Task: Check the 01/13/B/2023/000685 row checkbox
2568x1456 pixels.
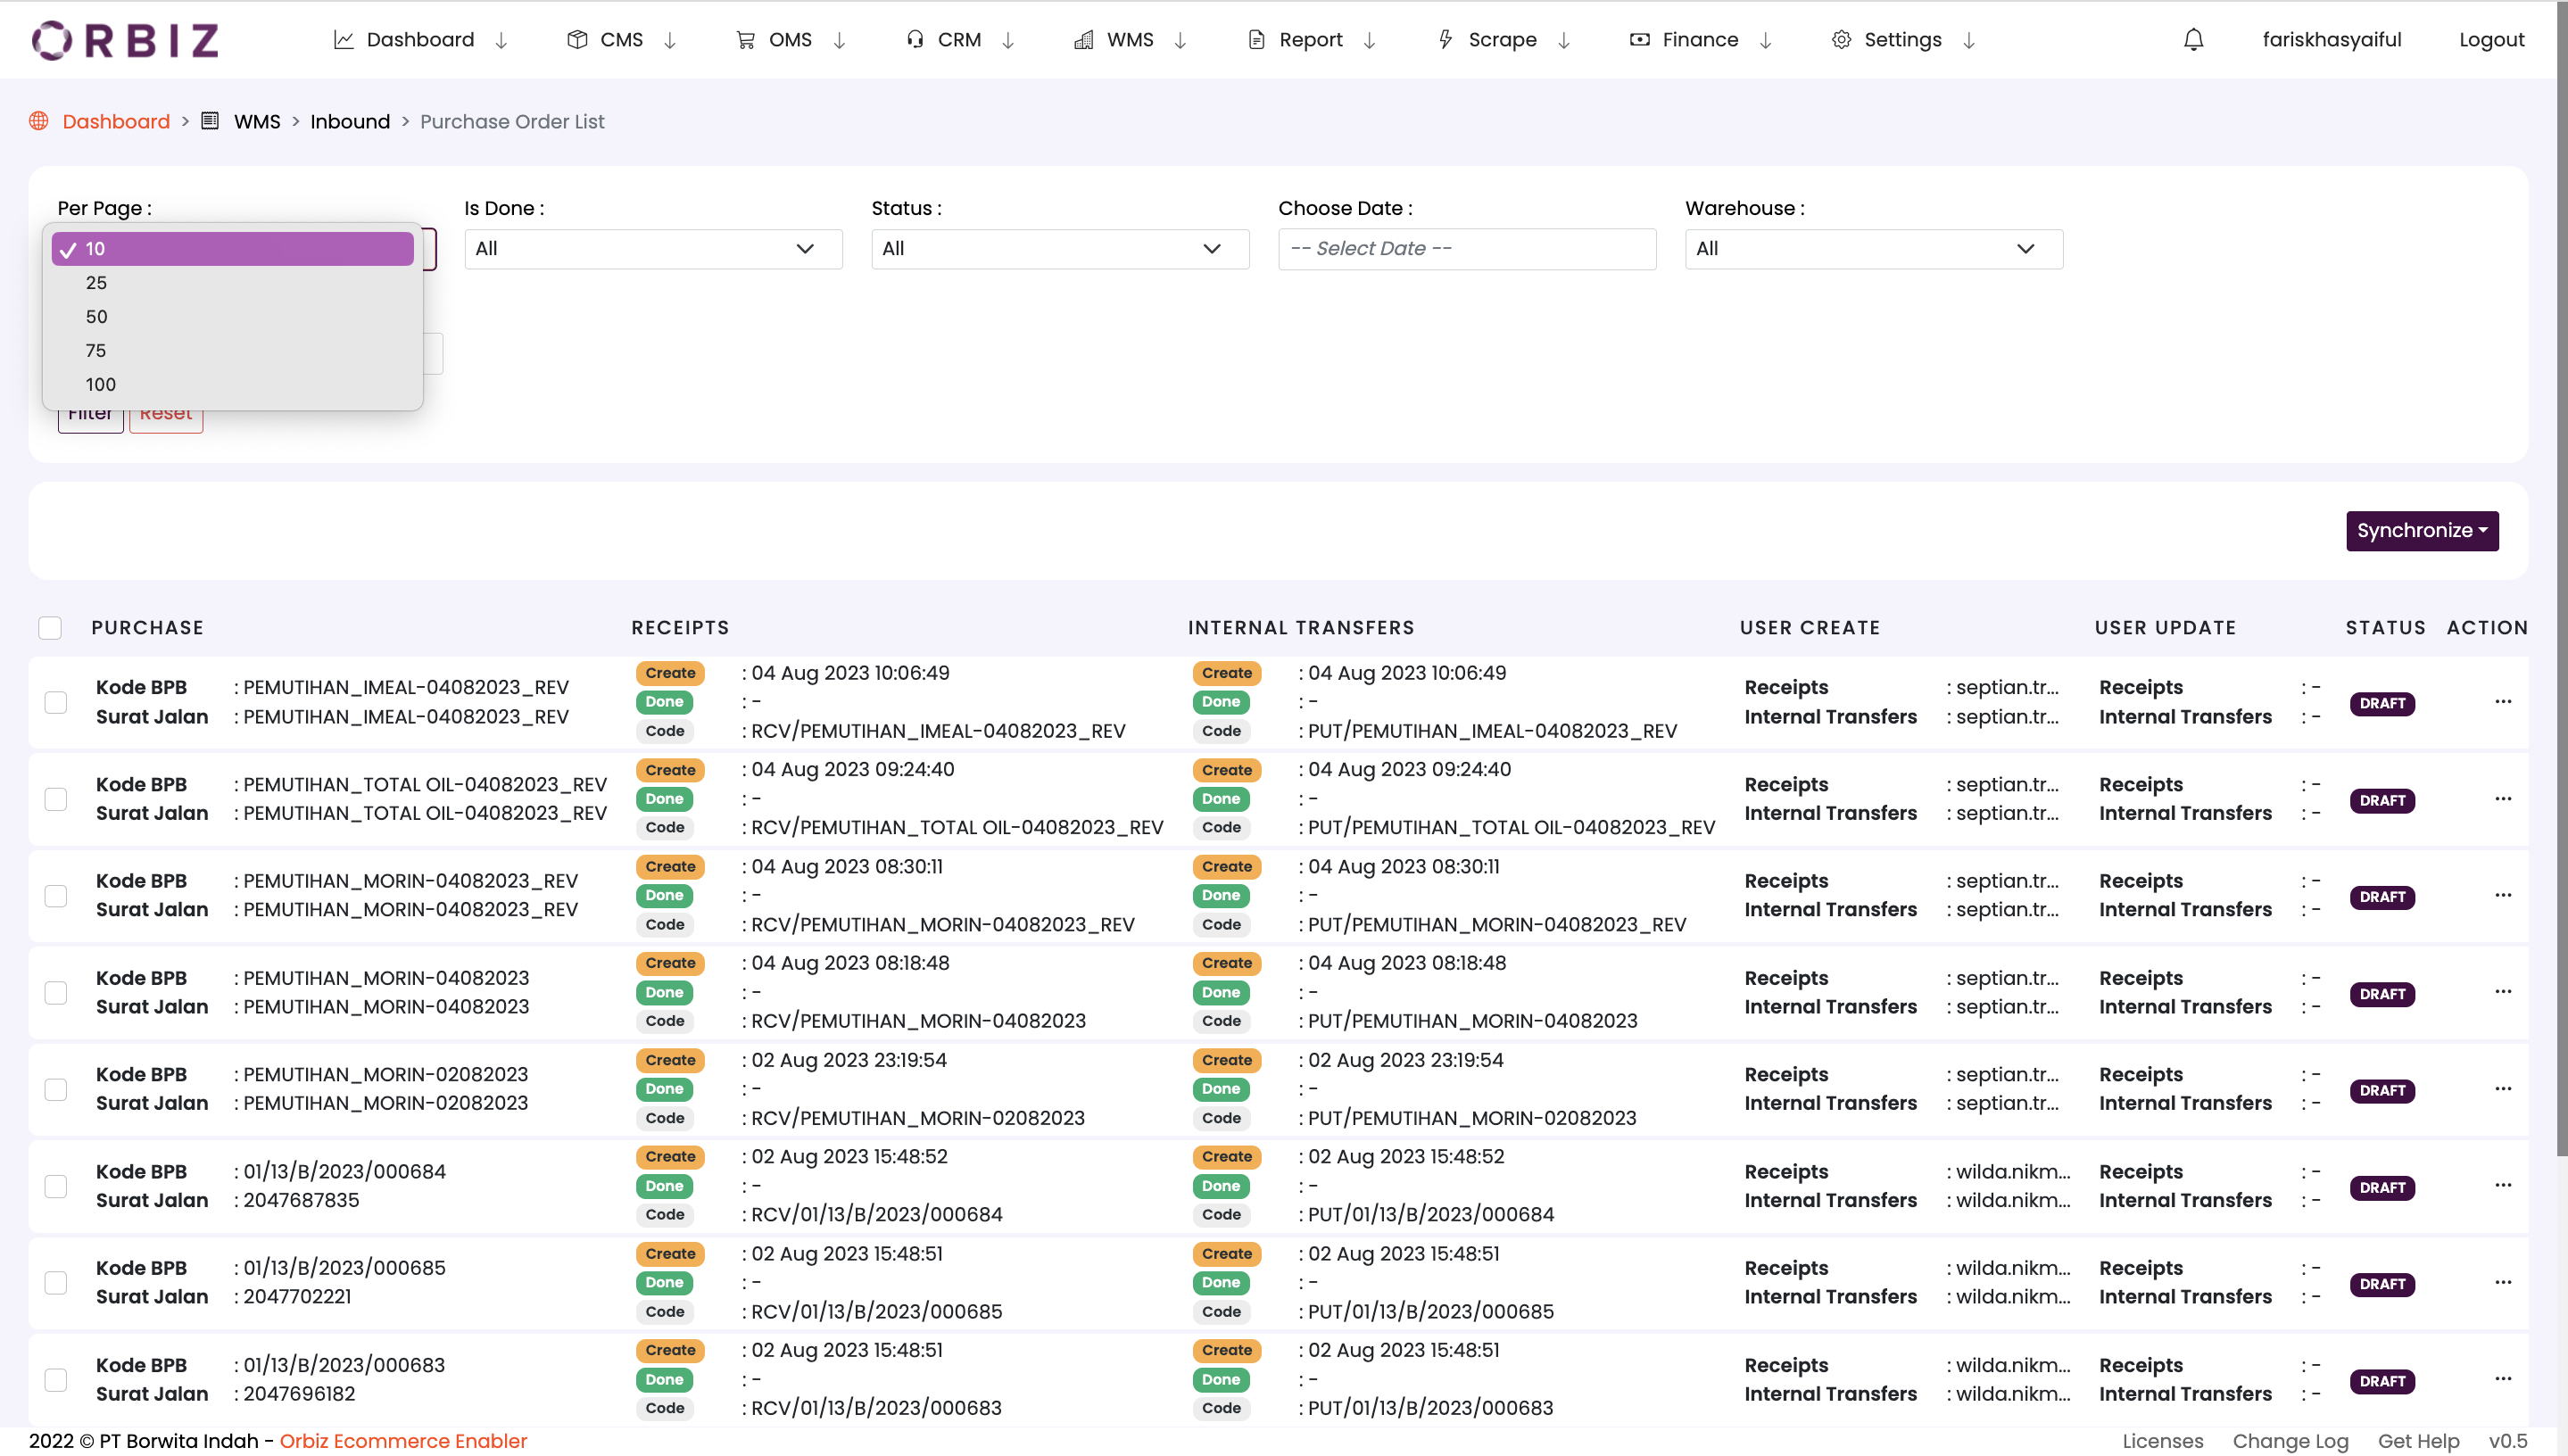Action: (56, 1283)
